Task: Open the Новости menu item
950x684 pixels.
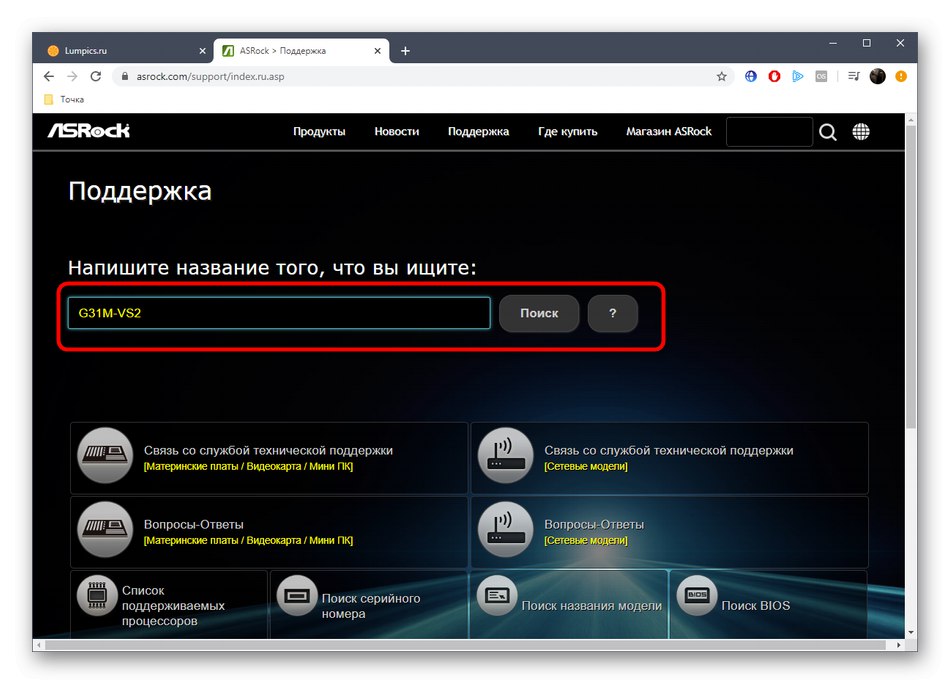Action: point(397,131)
